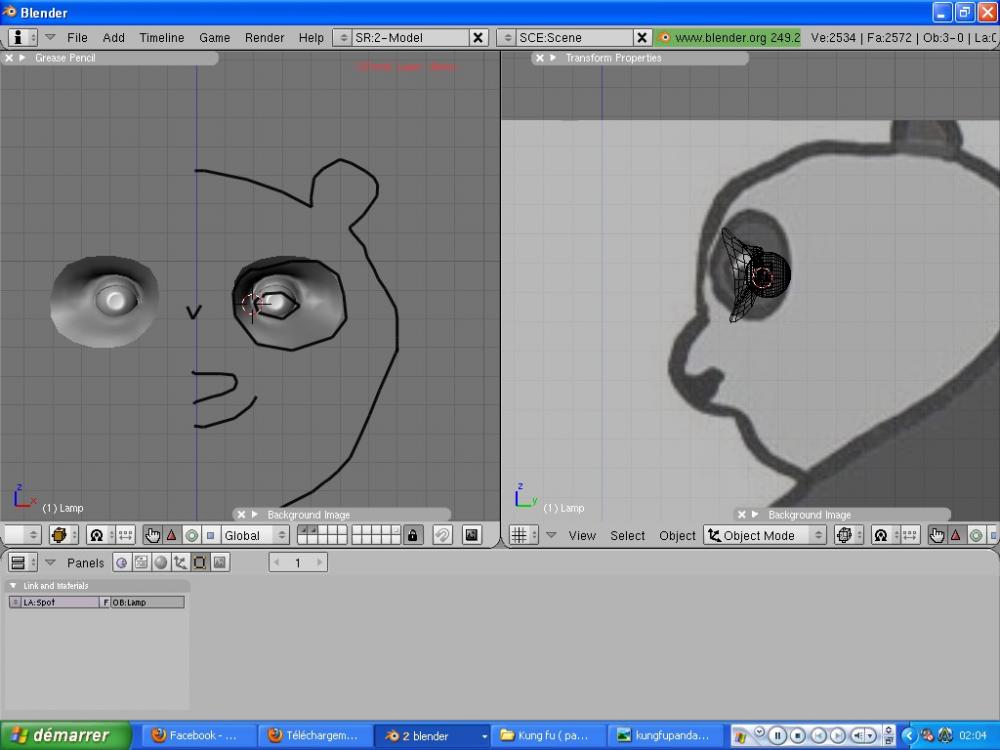The height and width of the screenshot is (750, 1000).
Task: Switch to the Logic buttons context
Action: coord(122,562)
